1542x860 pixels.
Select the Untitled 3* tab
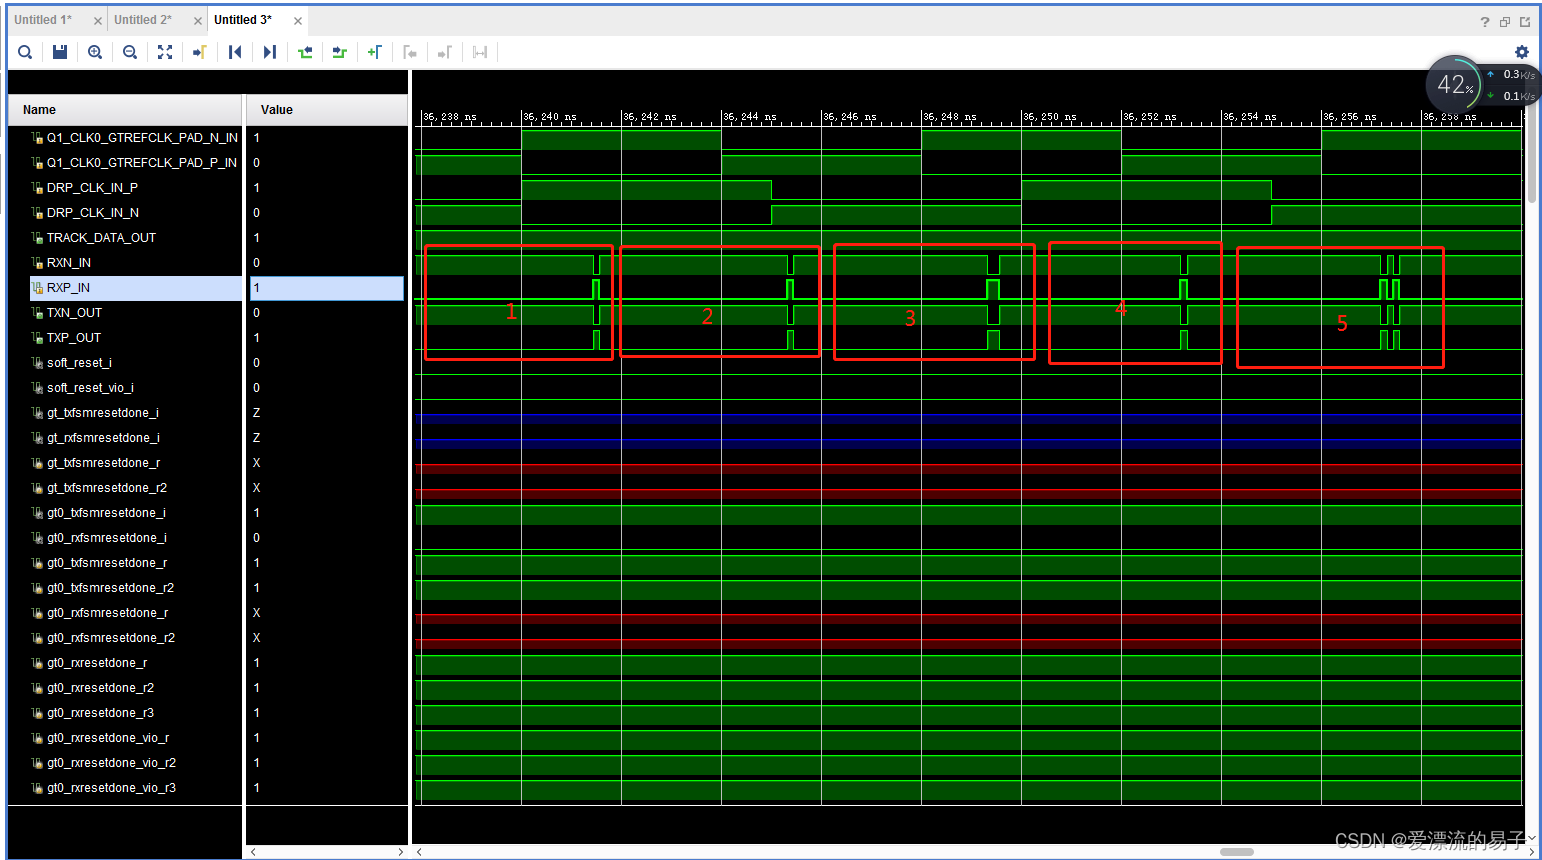coord(243,20)
